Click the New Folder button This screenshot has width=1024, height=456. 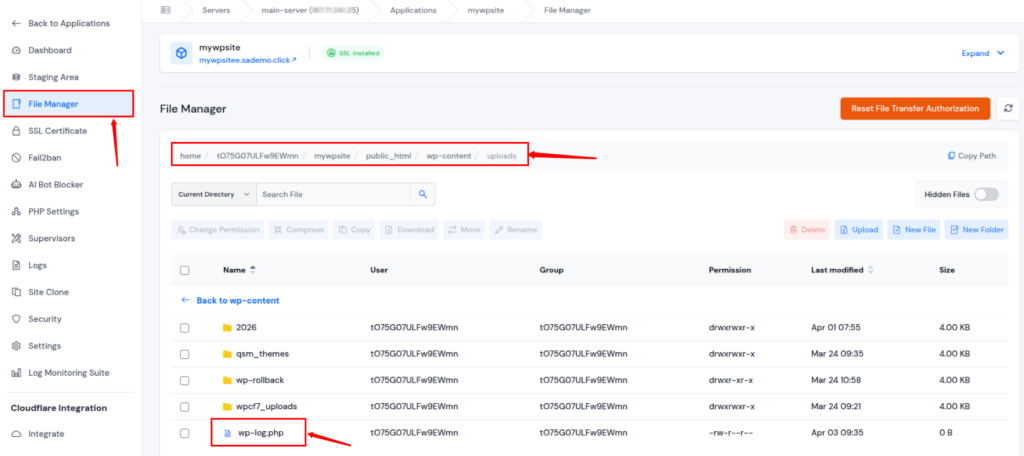pos(976,230)
